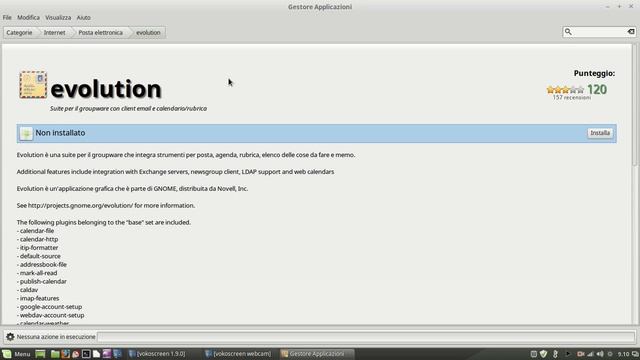Click the projects.gnome.org/evolution URL text
This screenshot has width=640, height=360.
point(80,205)
